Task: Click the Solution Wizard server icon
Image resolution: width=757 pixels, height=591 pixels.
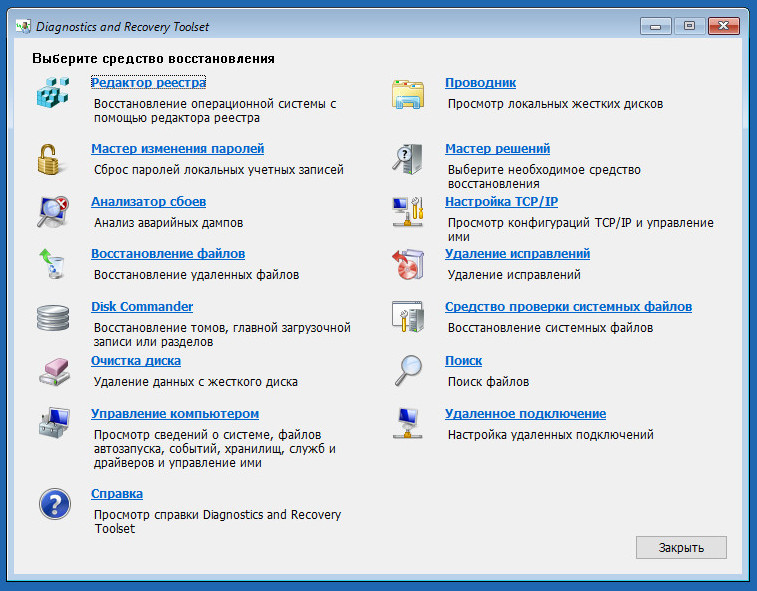Action: pyautogui.click(x=407, y=158)
